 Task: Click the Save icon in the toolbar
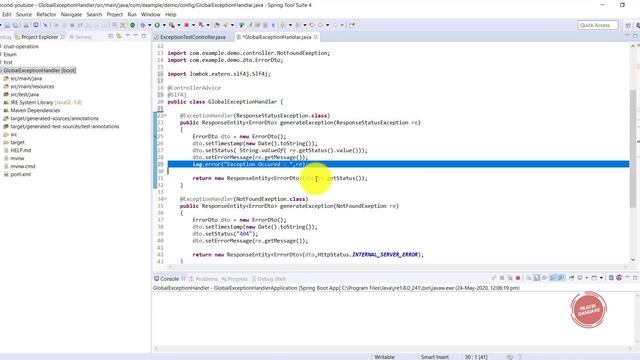pos(7,25)
